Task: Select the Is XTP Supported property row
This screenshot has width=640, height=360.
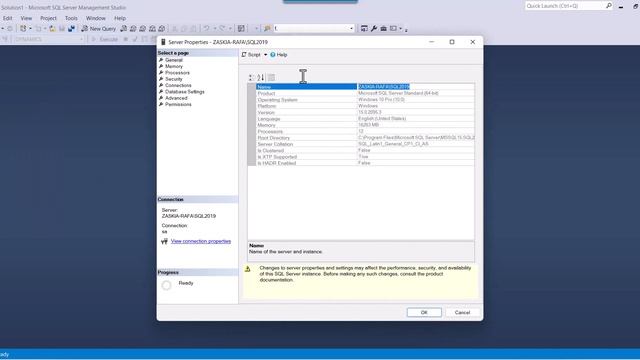Action: (x=365, y=157)
